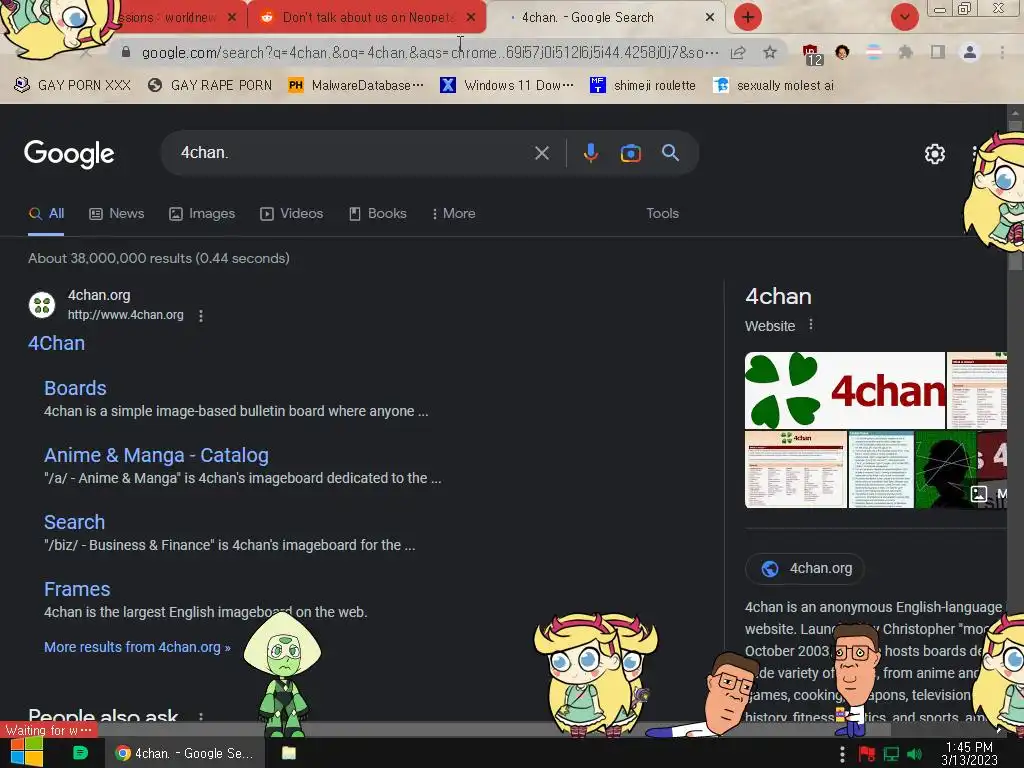
Task: Open new tab with plus button
Action: [x=748, y=17]
